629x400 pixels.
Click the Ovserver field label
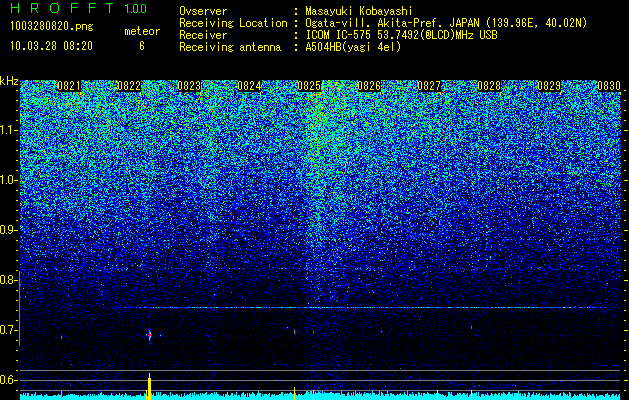(203, 11)
